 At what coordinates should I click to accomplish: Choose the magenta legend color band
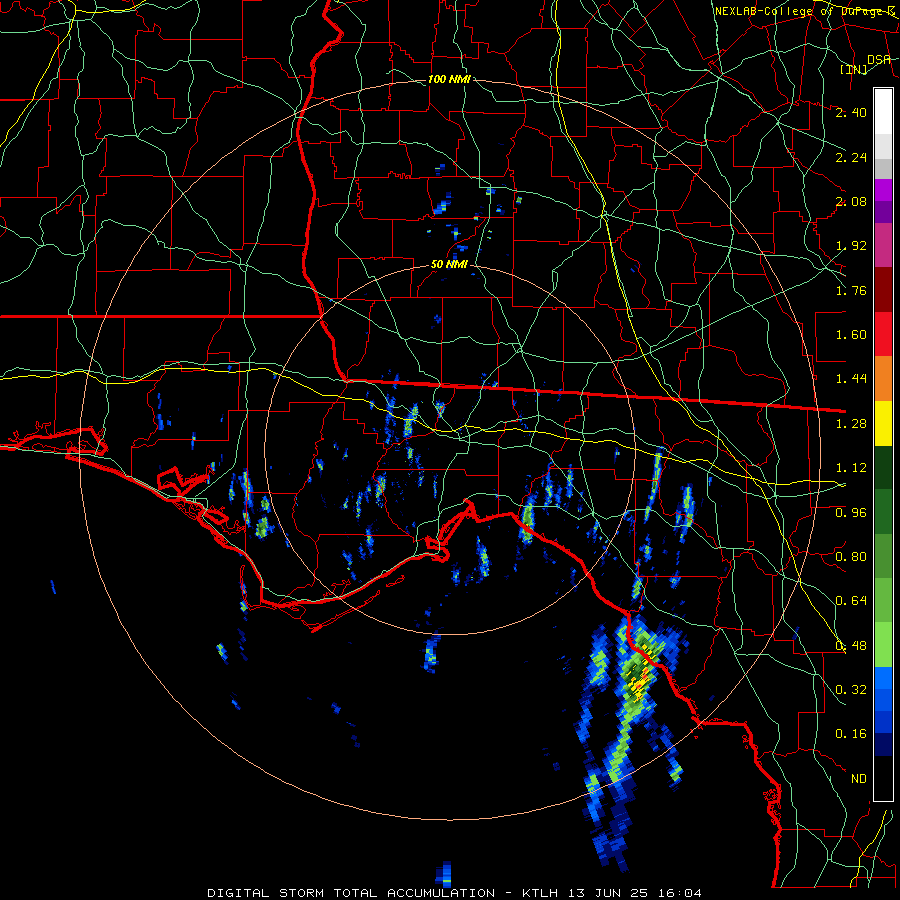pos(883,245)
